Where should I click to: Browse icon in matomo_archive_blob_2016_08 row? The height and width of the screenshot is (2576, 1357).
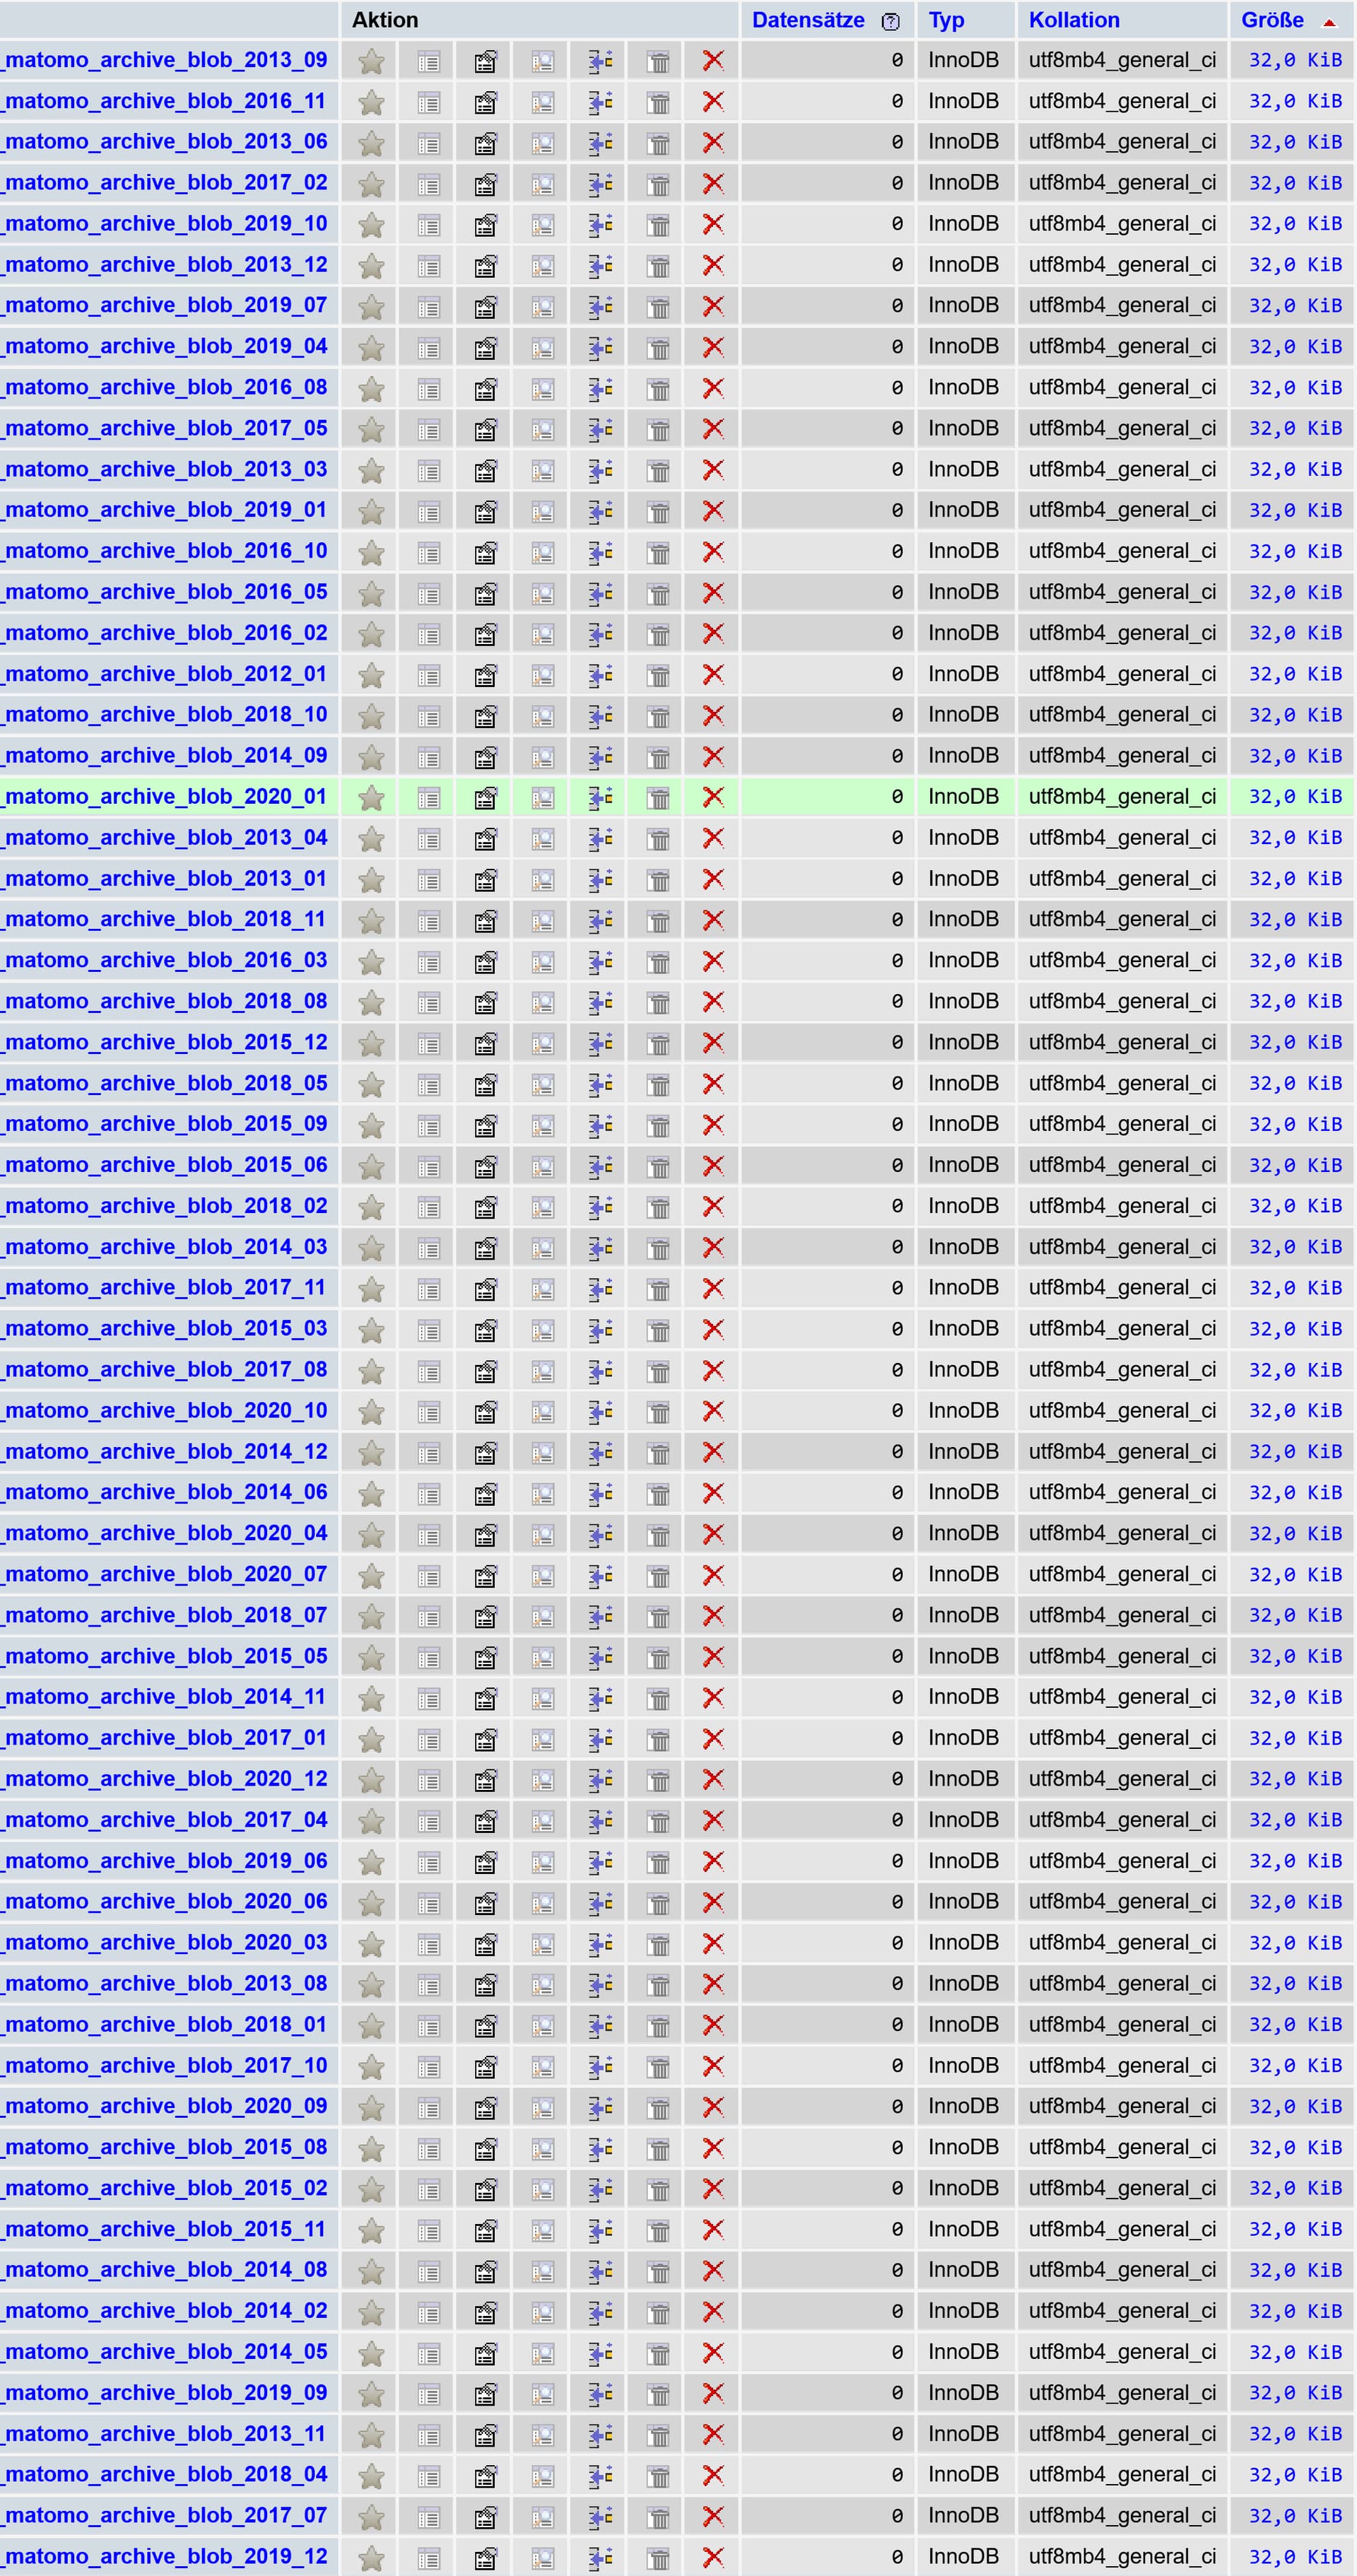tap(428, 389)
